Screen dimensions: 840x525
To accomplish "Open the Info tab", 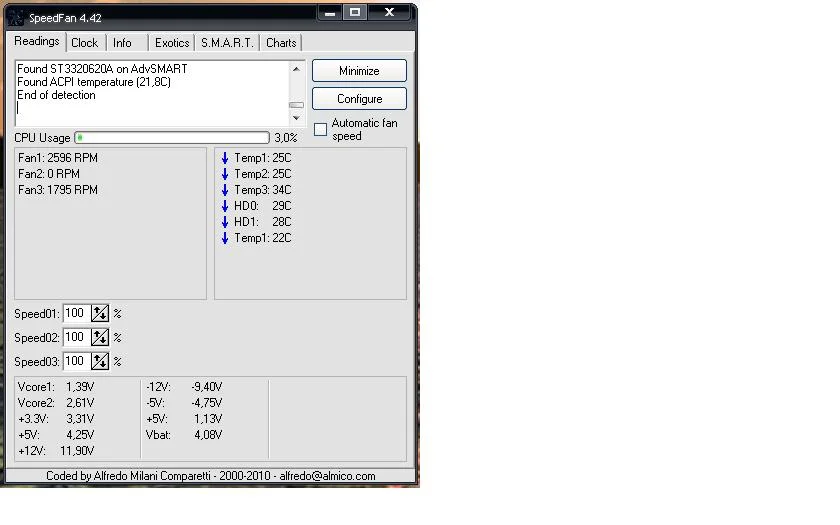I will 122,43.
